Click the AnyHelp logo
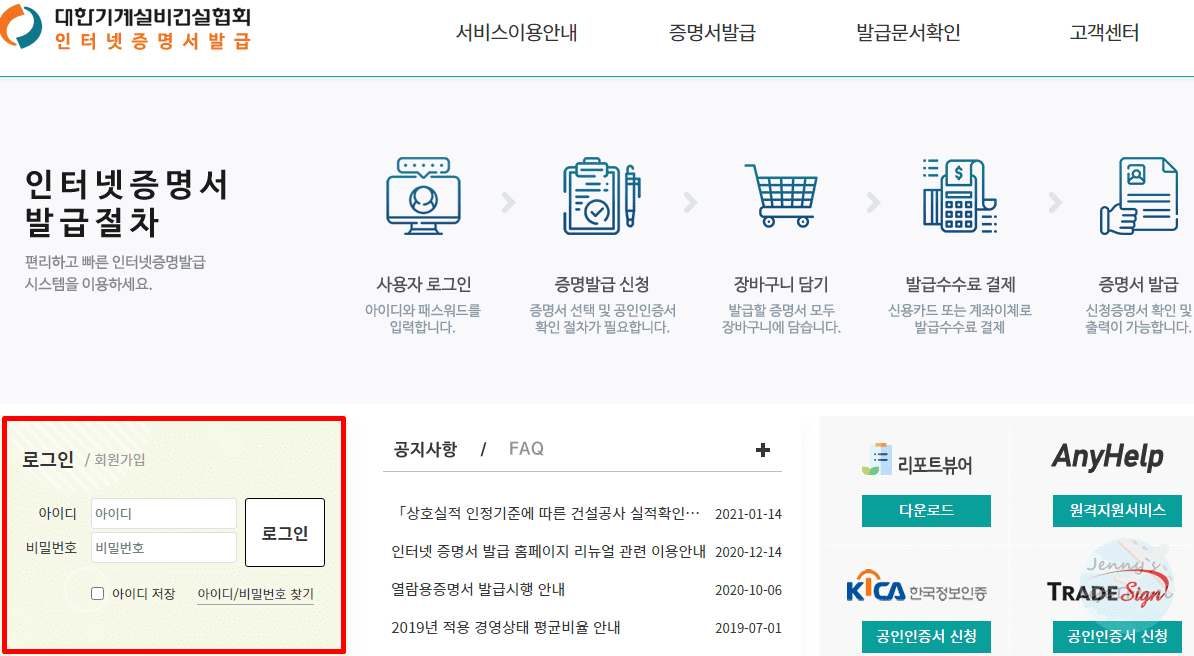 click(x=1108, y=457)
